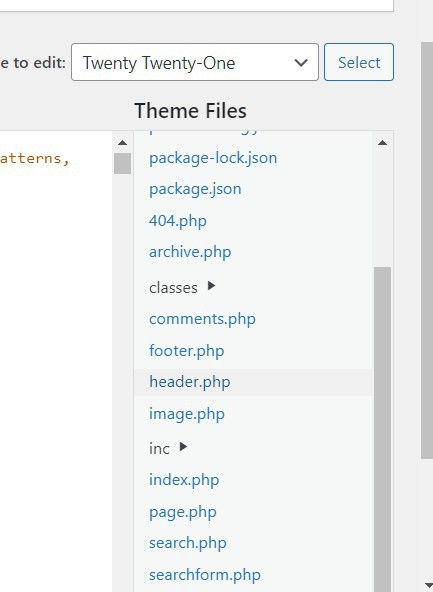433x592 pixels.
Task: Open the theme selection dropdown Twenty Twenty-One
Action: pos(195,62)
